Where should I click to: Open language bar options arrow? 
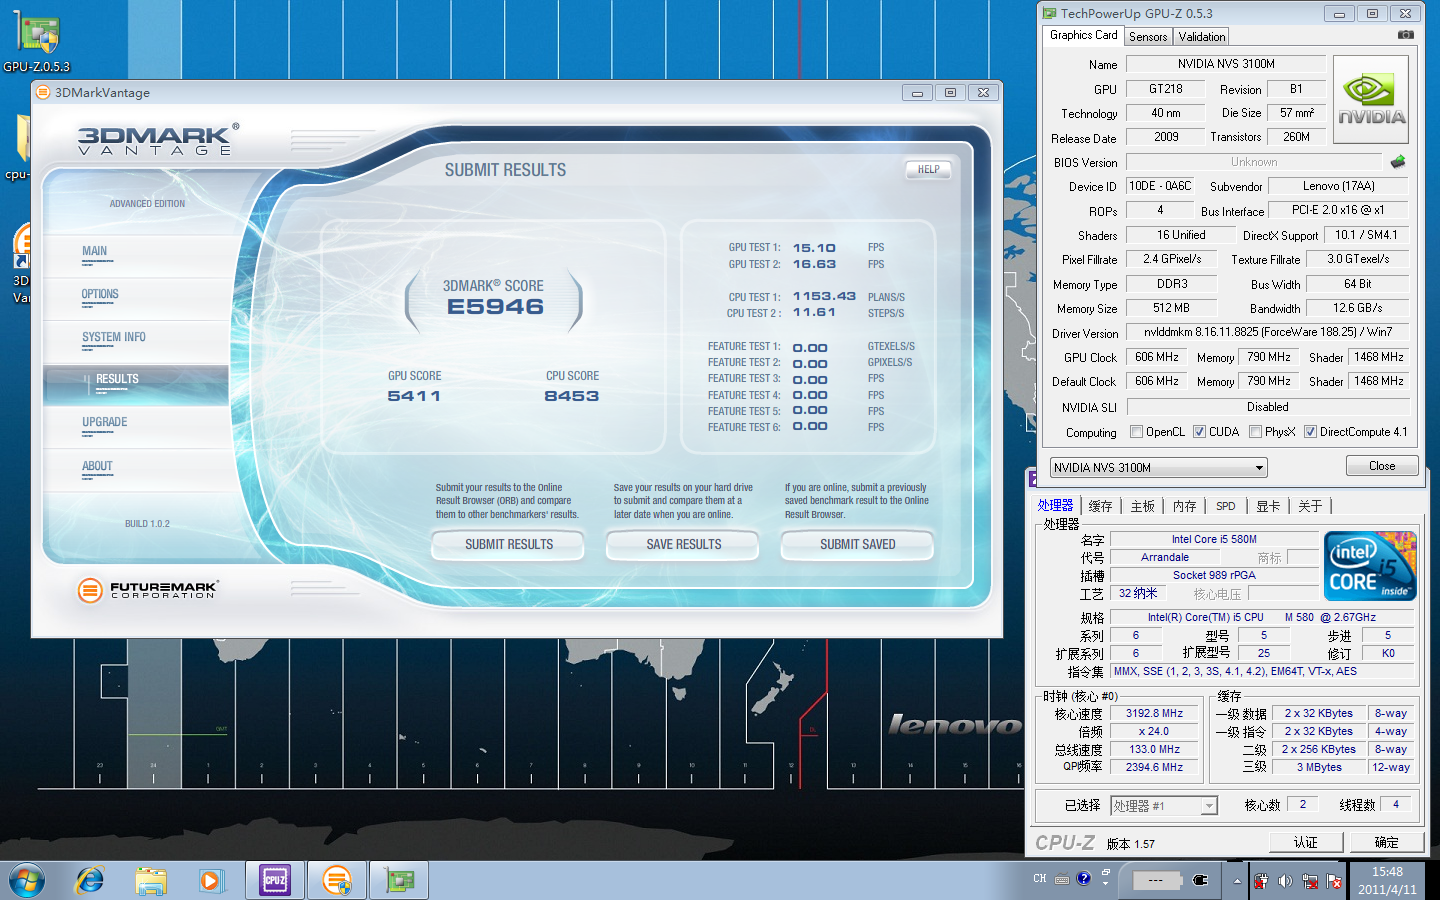coord(1105,885)
